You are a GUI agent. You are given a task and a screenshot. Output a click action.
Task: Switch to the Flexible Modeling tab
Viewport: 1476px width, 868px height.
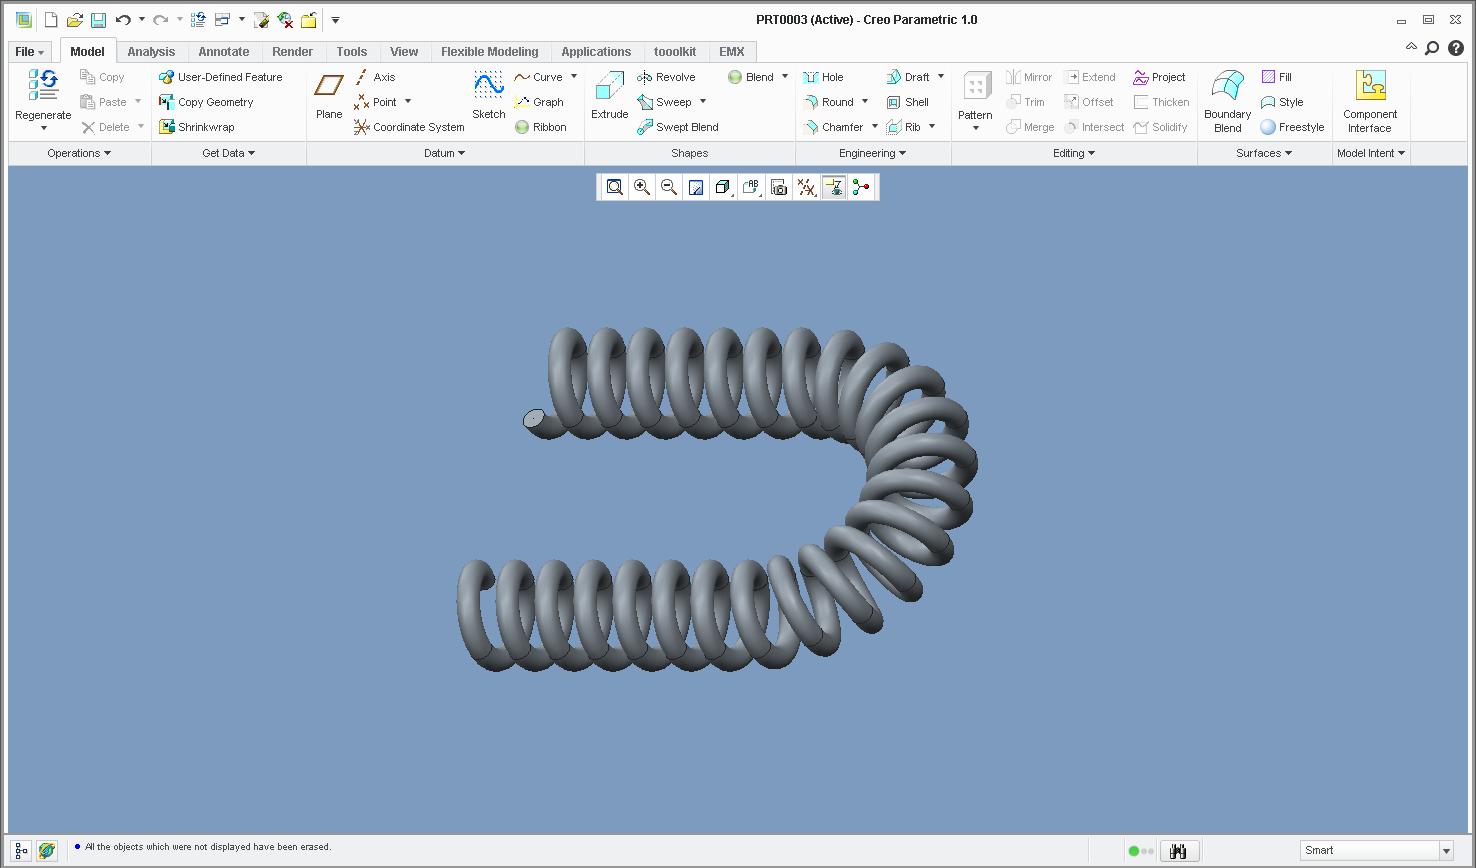tap(490, 52)
